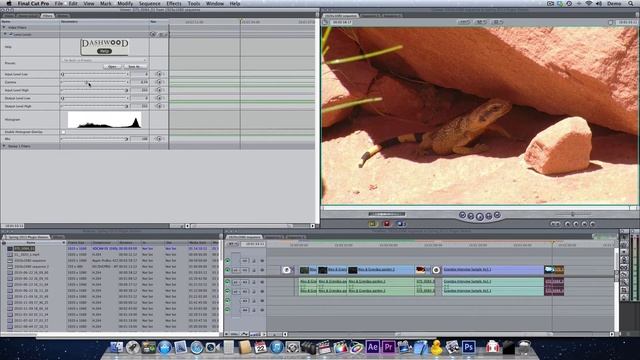The width and height of the screenshot is (640, 360).
Task: Toggle Auto Select on V1 track
Action: 262,270
